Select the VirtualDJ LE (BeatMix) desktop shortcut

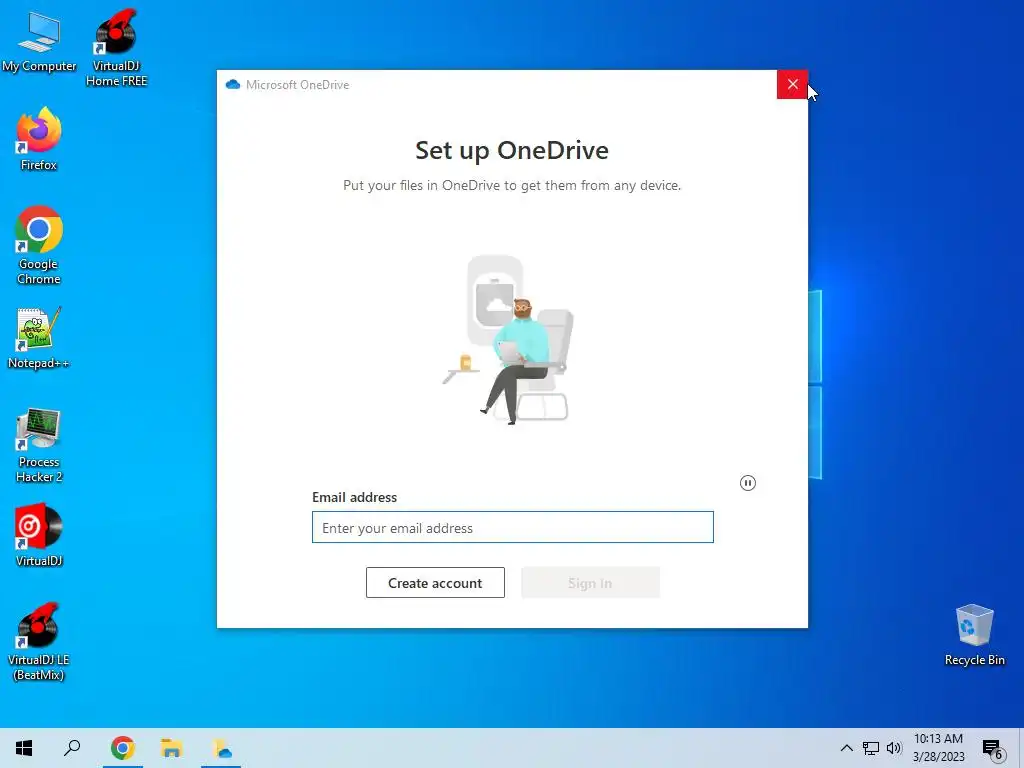tap(39, 643)
